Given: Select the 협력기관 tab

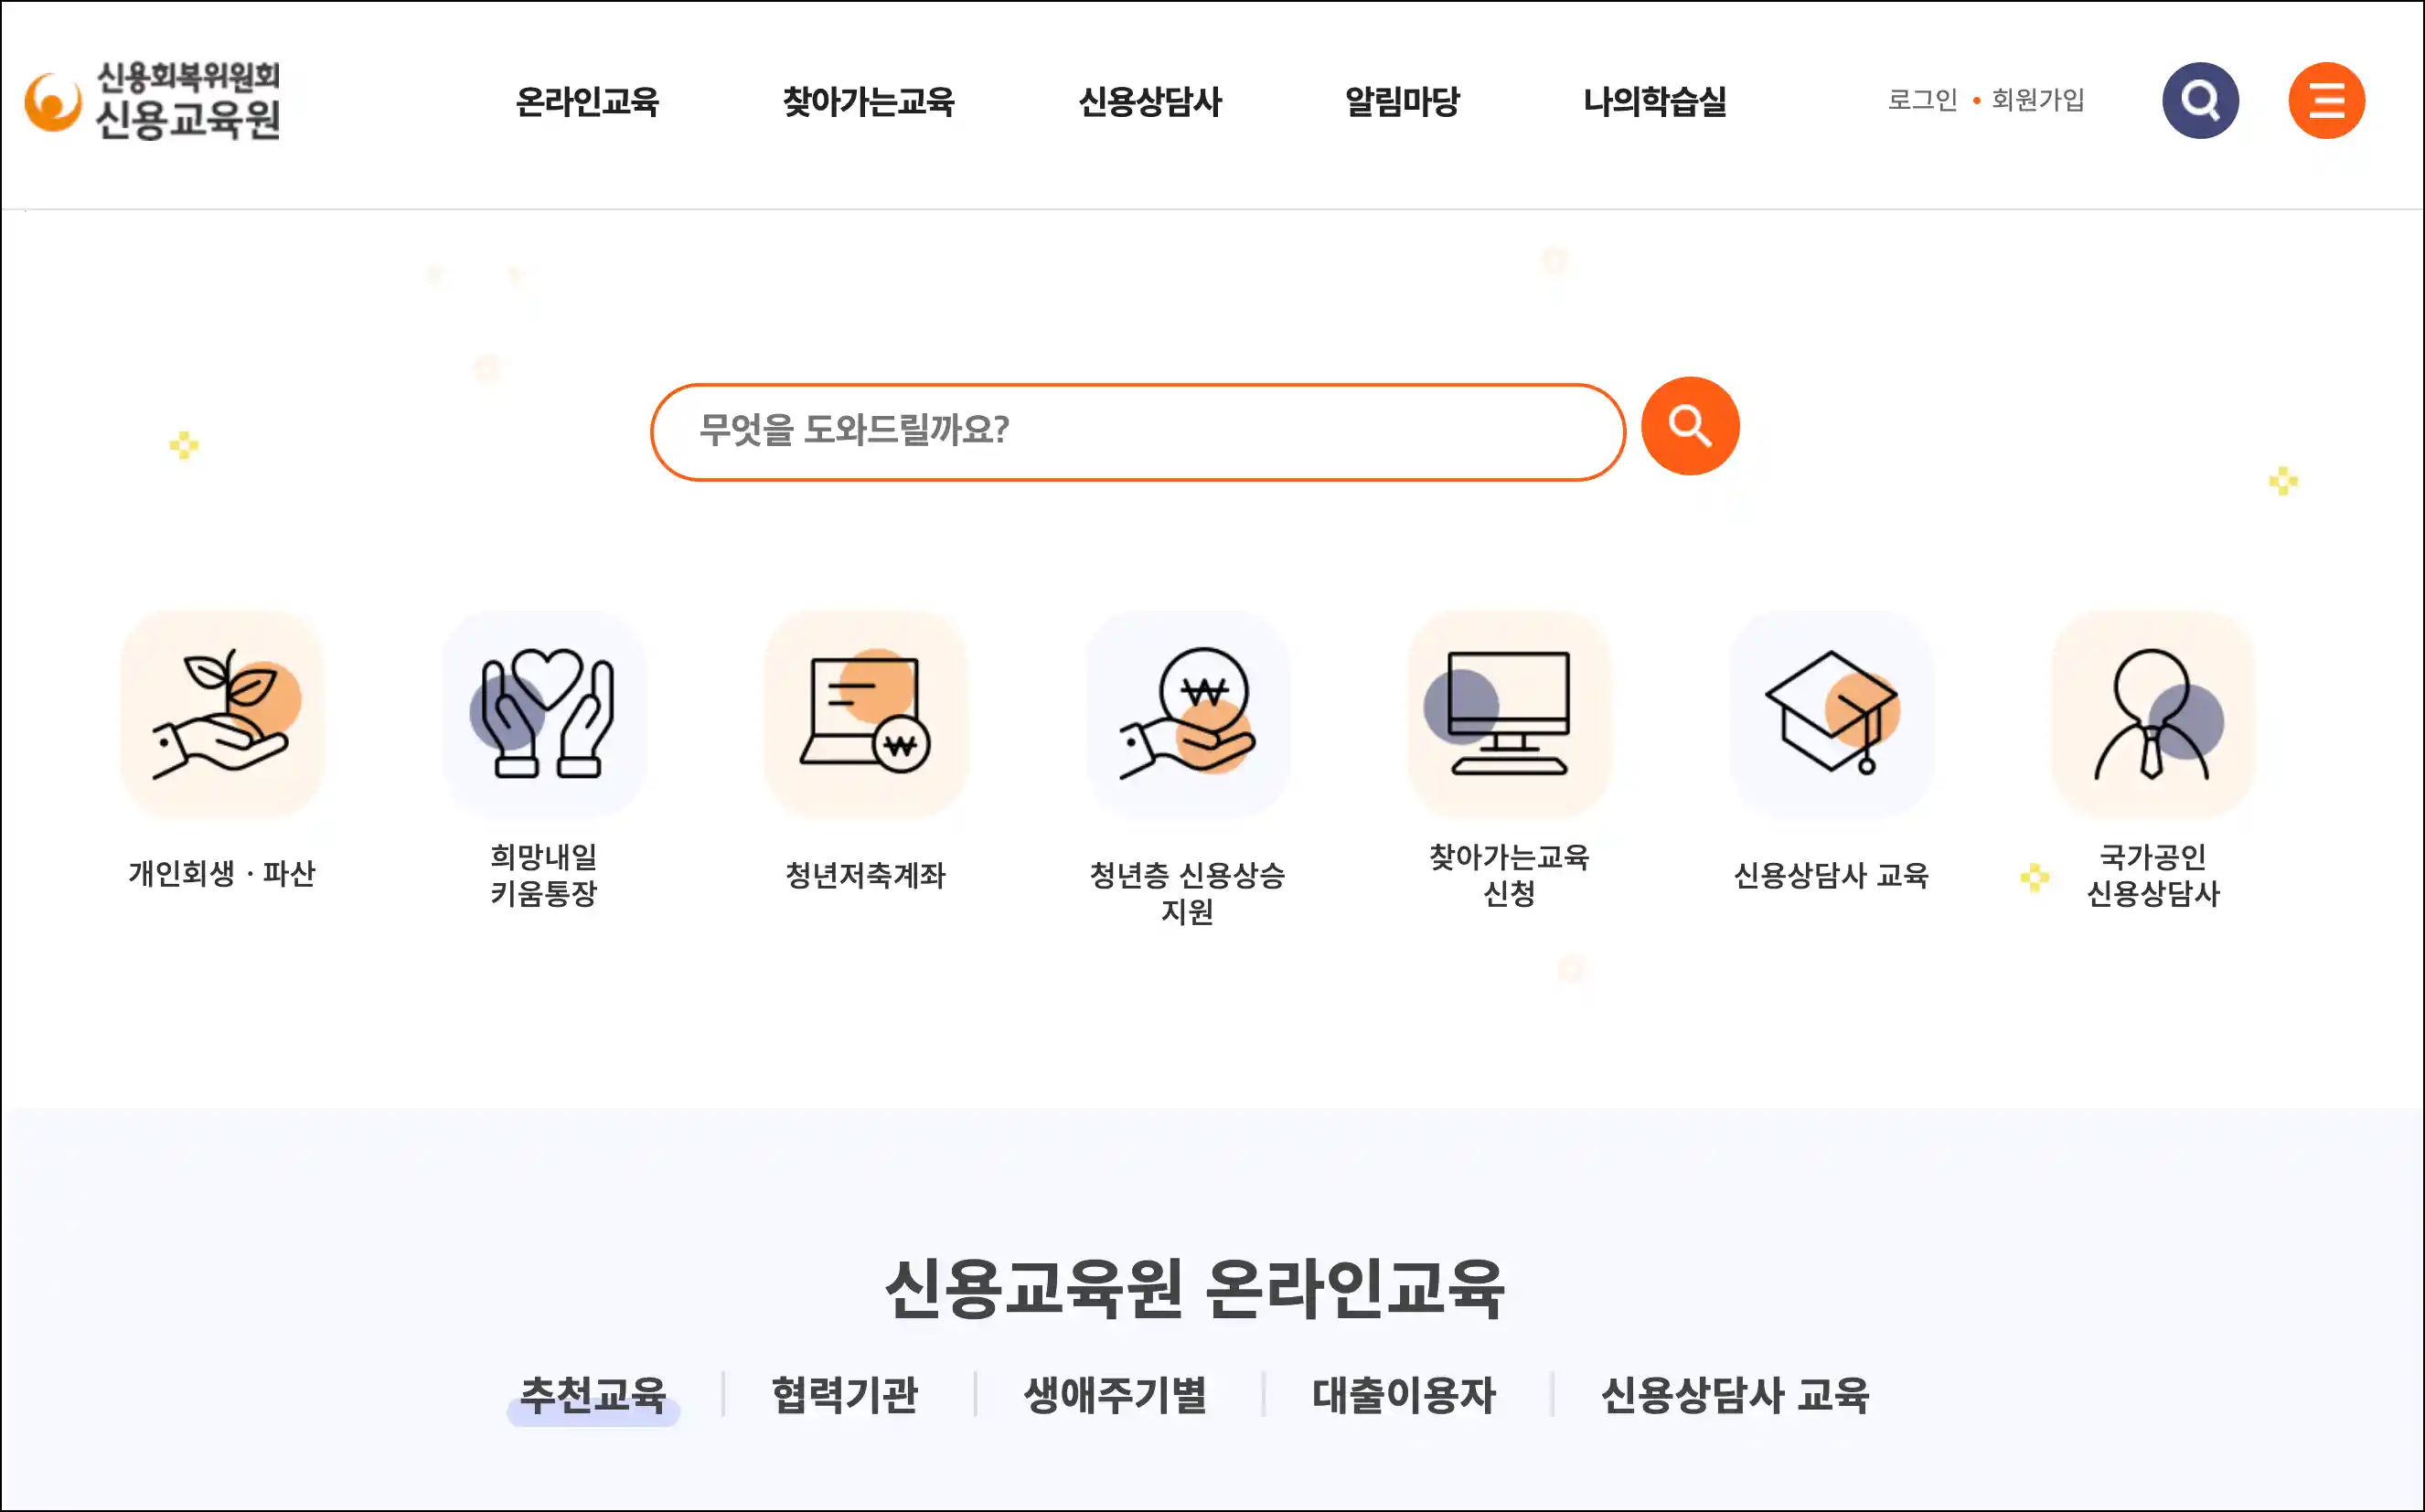Looking at the screenshot, I should (845, 1396).
